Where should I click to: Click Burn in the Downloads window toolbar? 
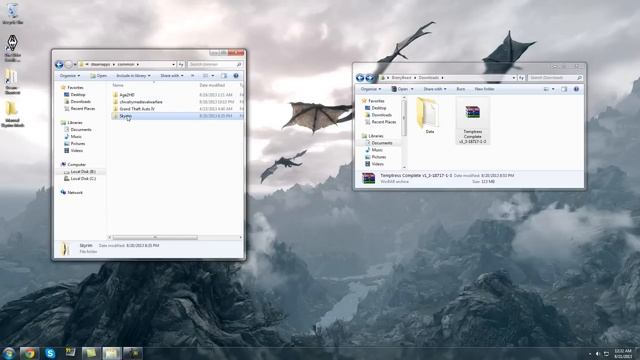pos(461,89)
